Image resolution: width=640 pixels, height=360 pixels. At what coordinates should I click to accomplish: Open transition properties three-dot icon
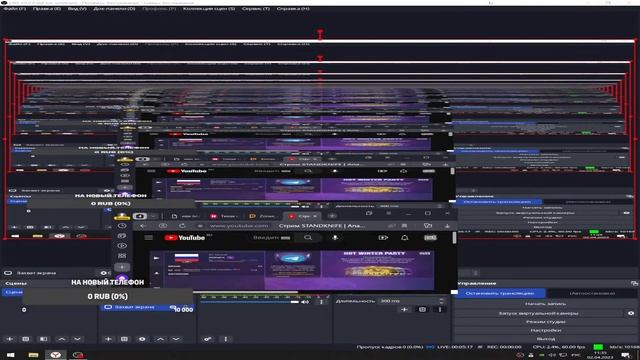[440, 310]
